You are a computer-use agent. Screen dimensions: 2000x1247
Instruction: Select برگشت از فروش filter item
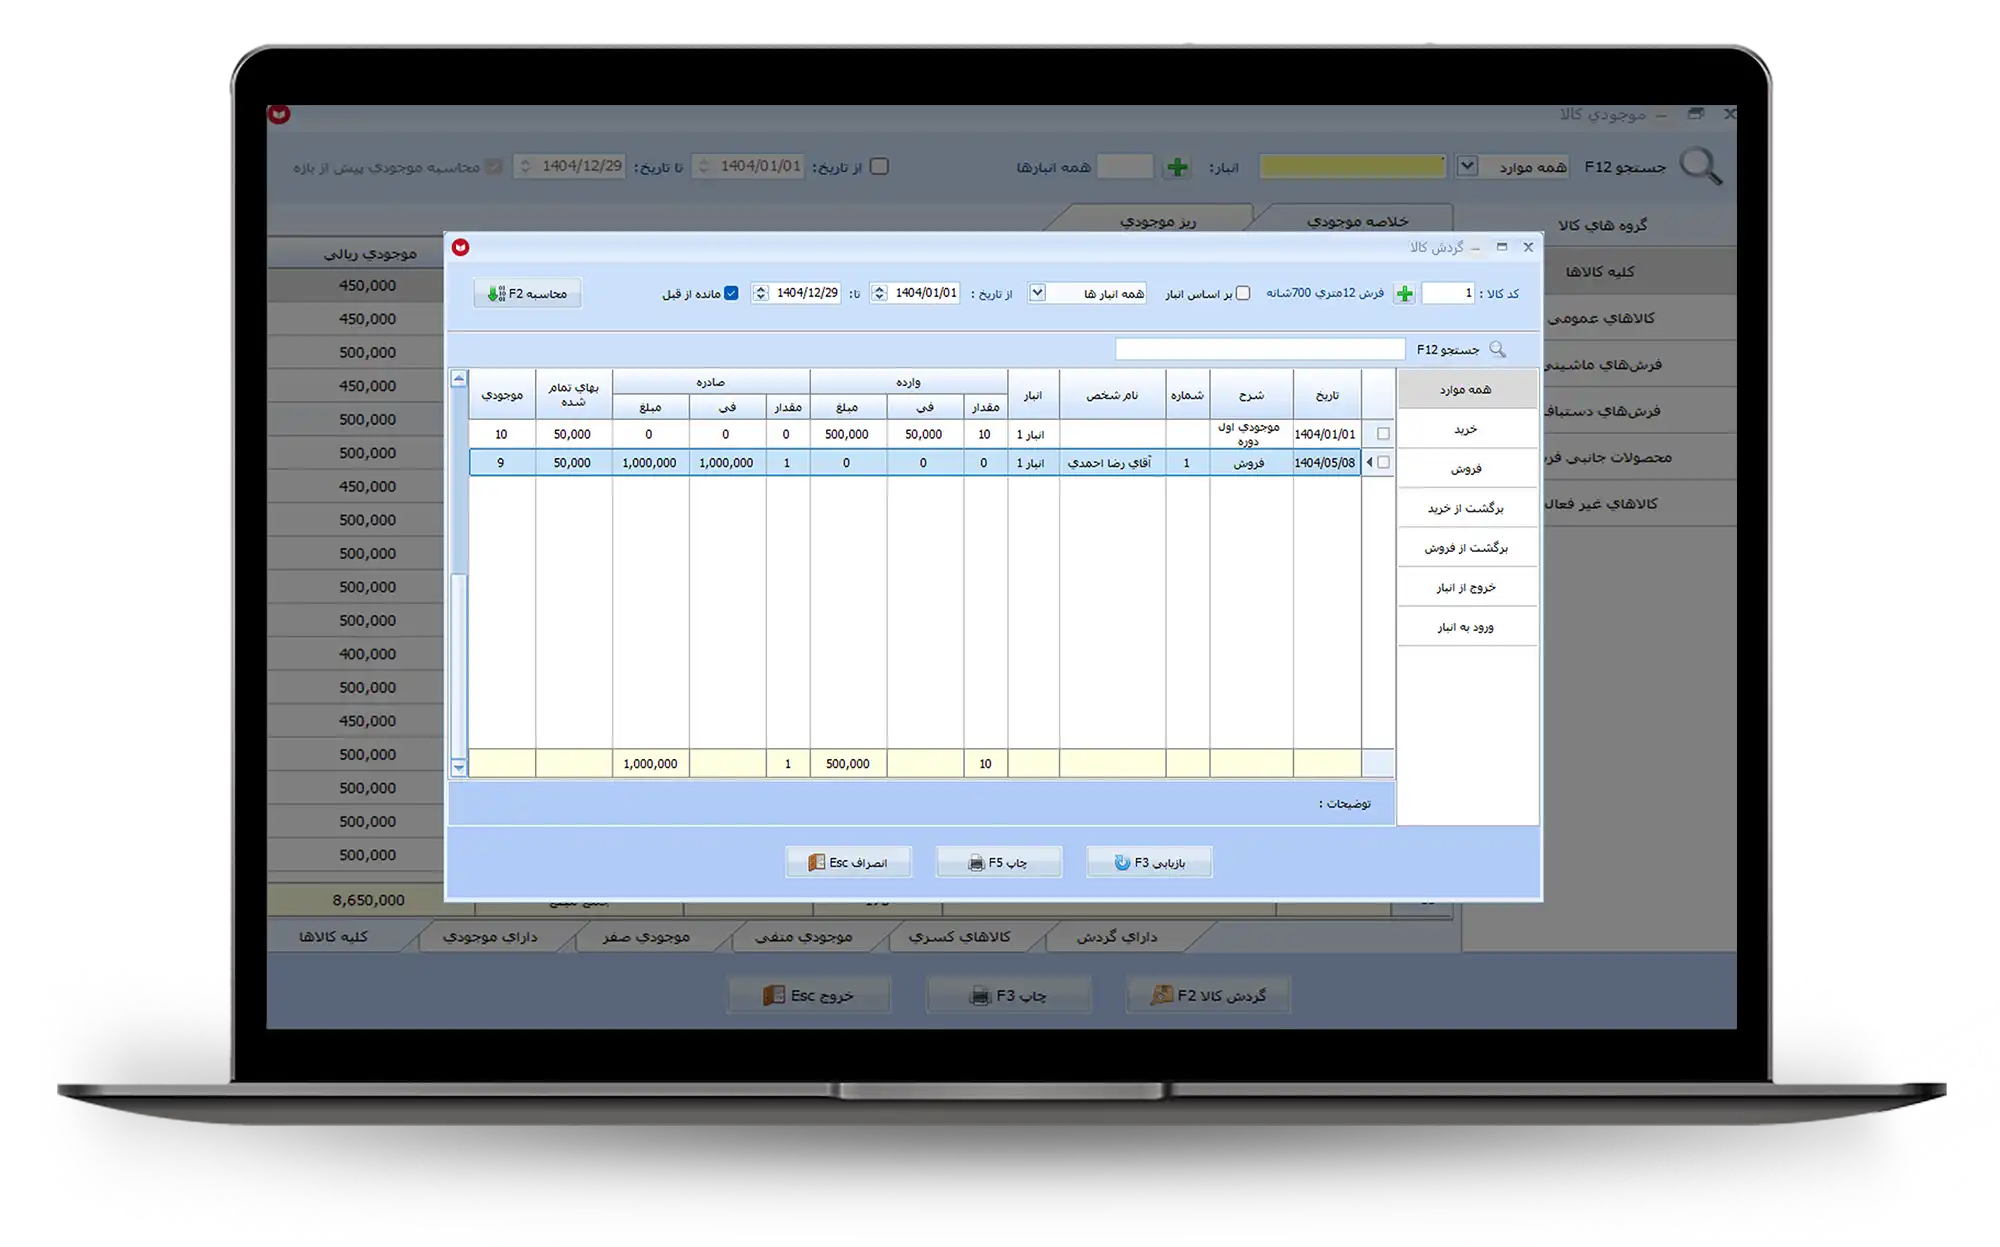pyautogui.click(x=1466, y=548)
